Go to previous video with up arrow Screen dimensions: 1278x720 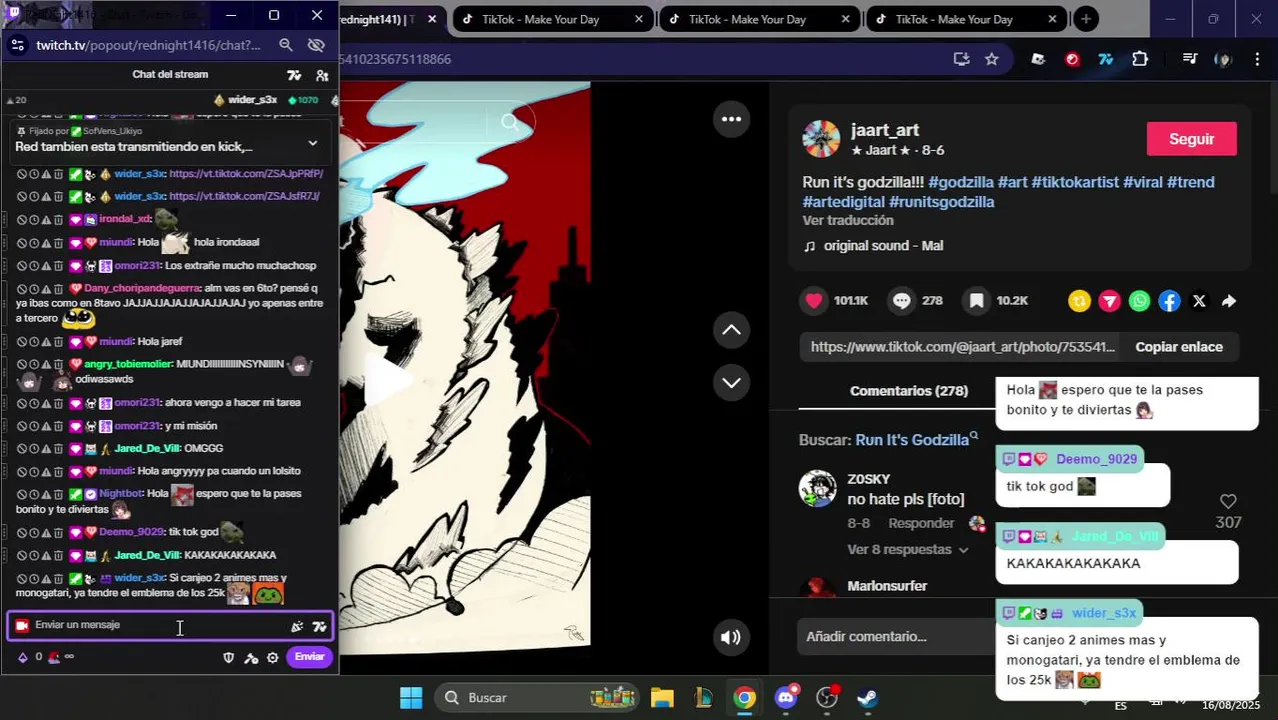(731, 330)
